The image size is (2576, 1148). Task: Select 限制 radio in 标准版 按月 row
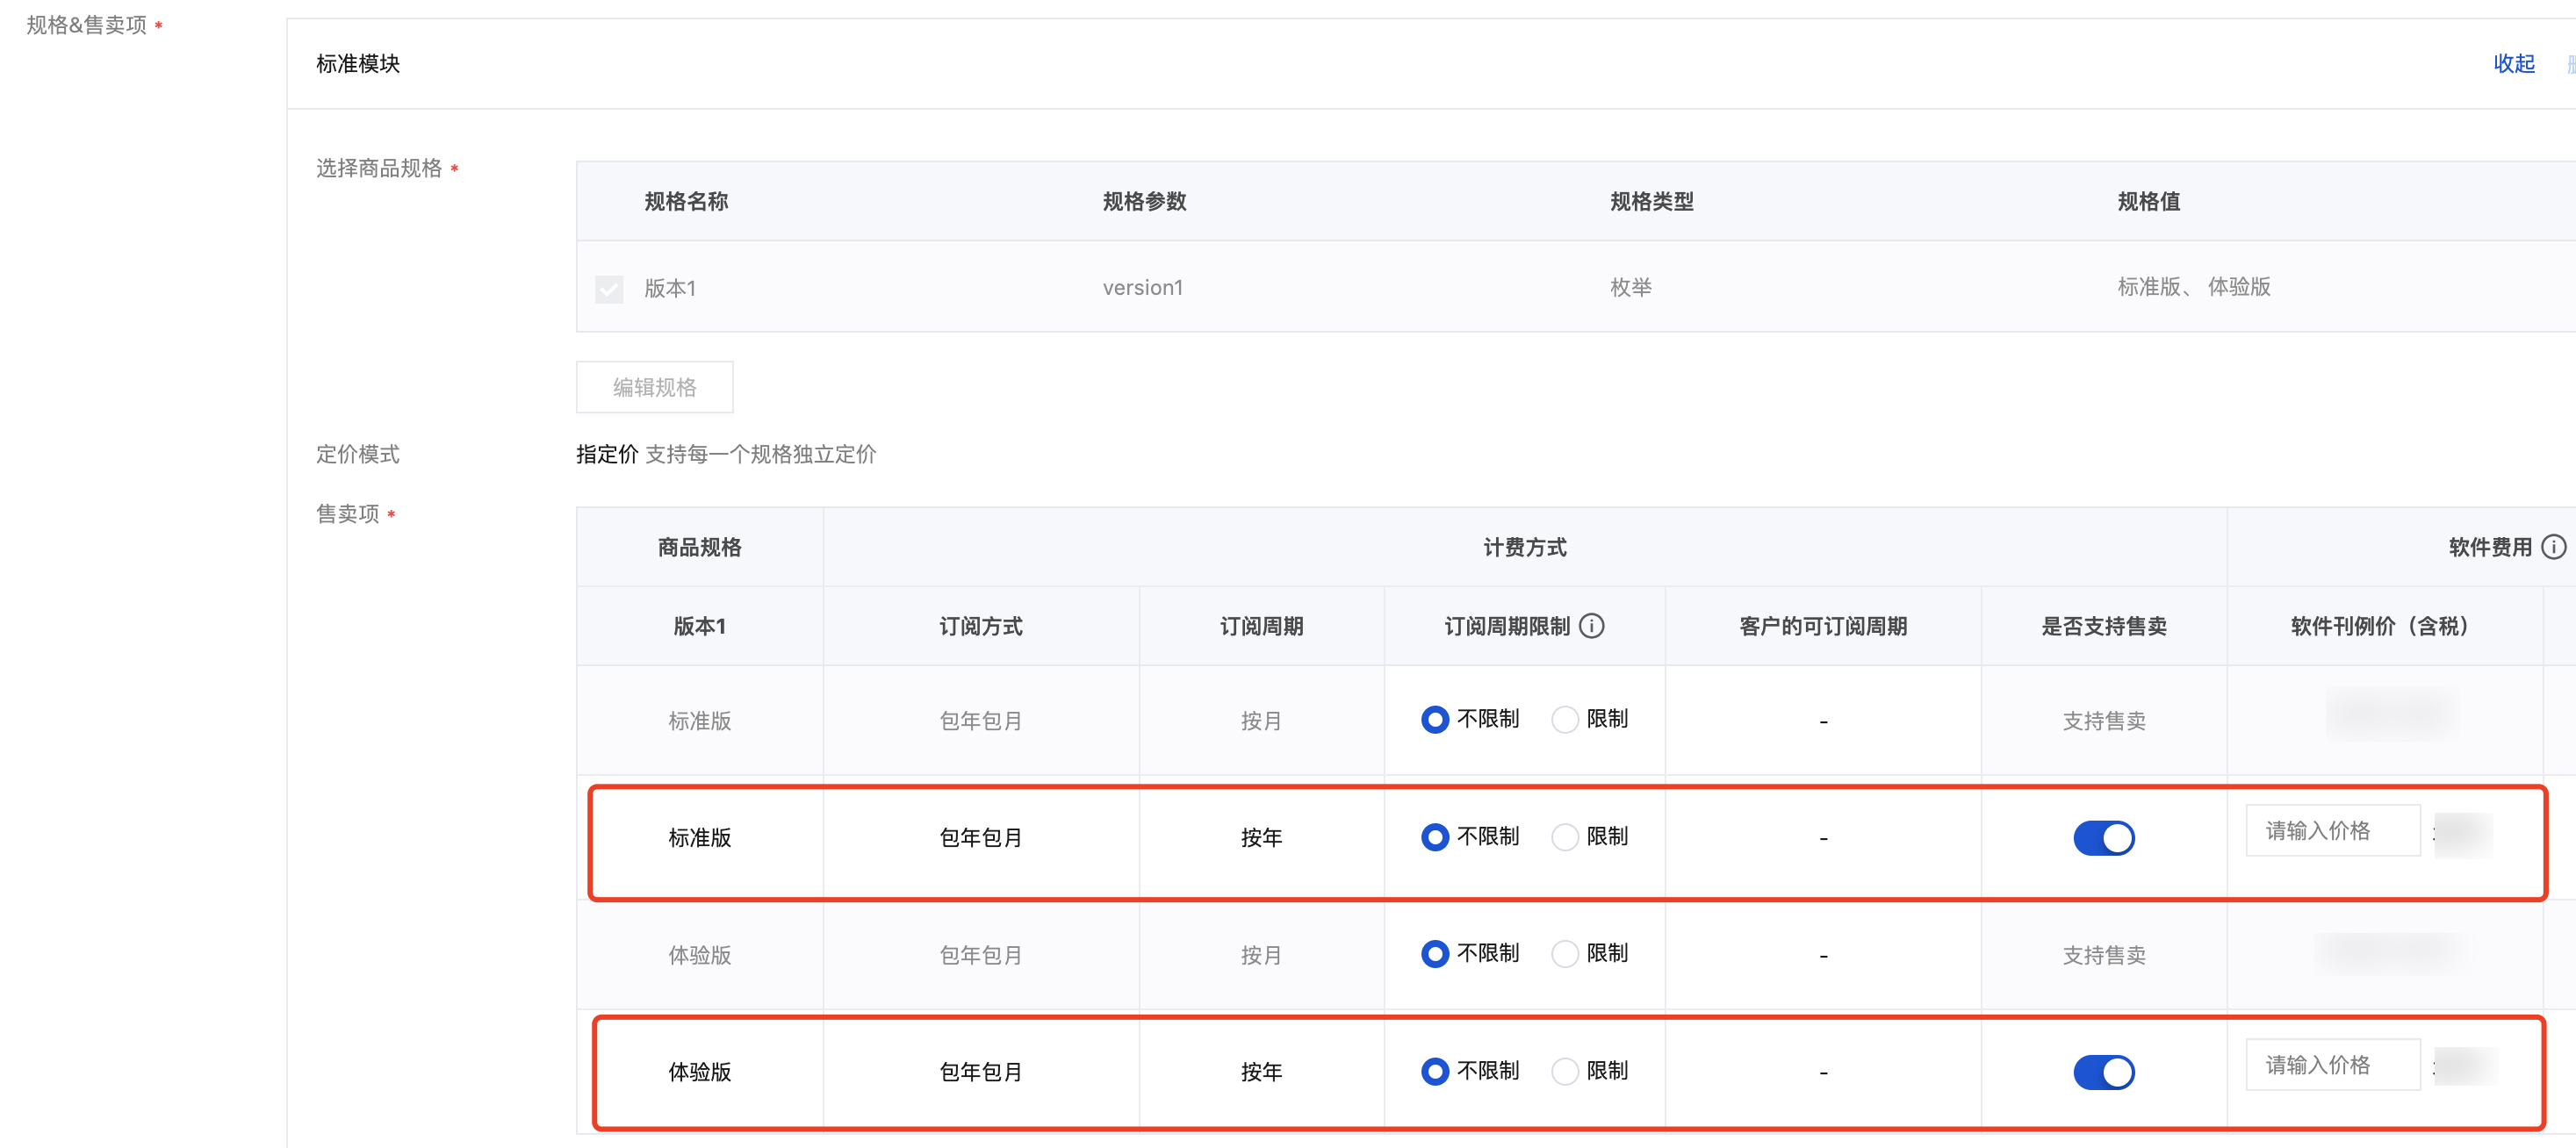(x=1564, y=720)
